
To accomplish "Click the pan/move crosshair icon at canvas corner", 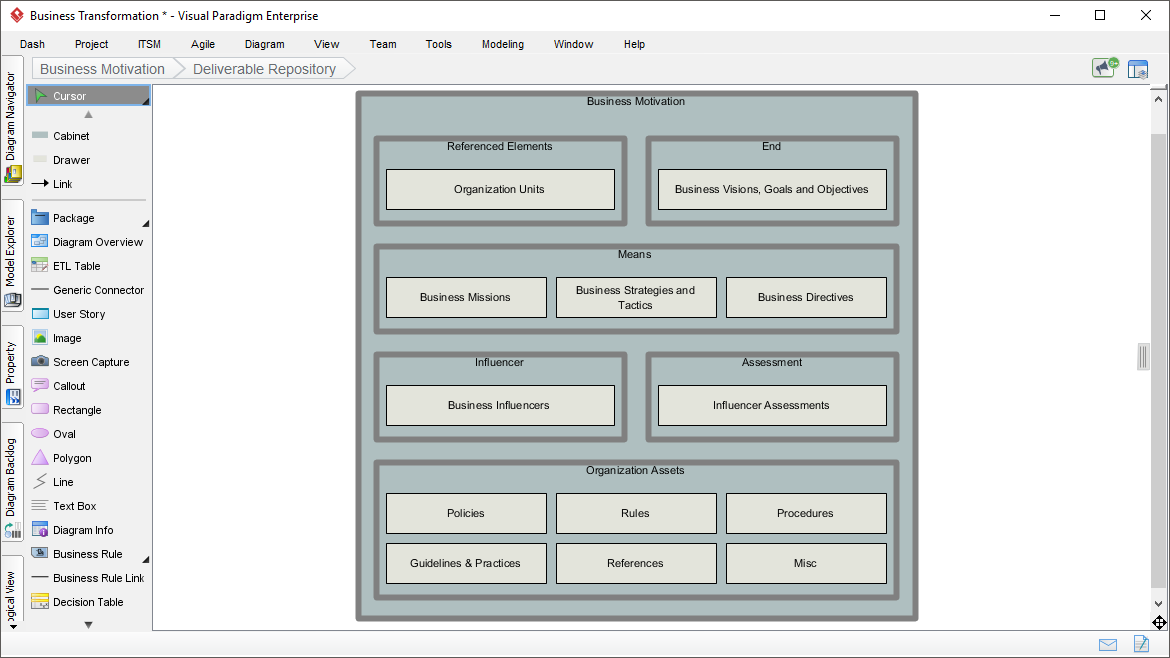I will point(1159,622).
